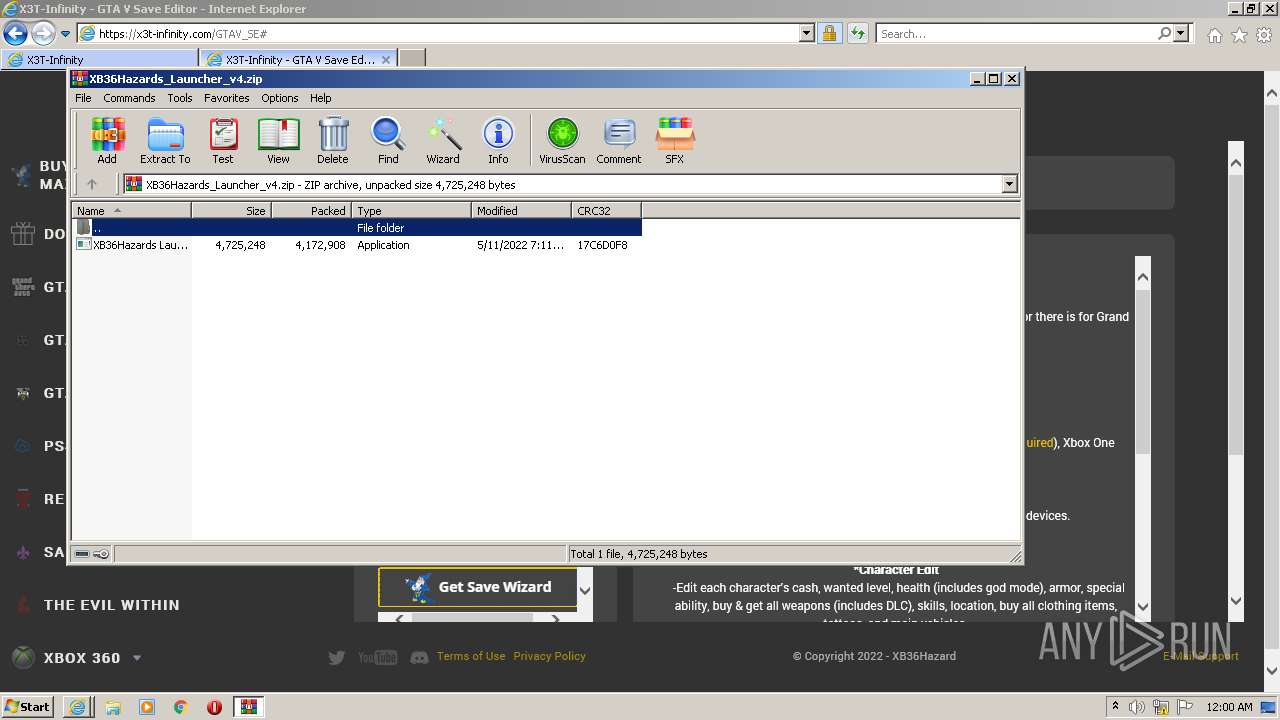Show archive Info icon
This screenshot has width=1280, height=720.
click(498, 140)
